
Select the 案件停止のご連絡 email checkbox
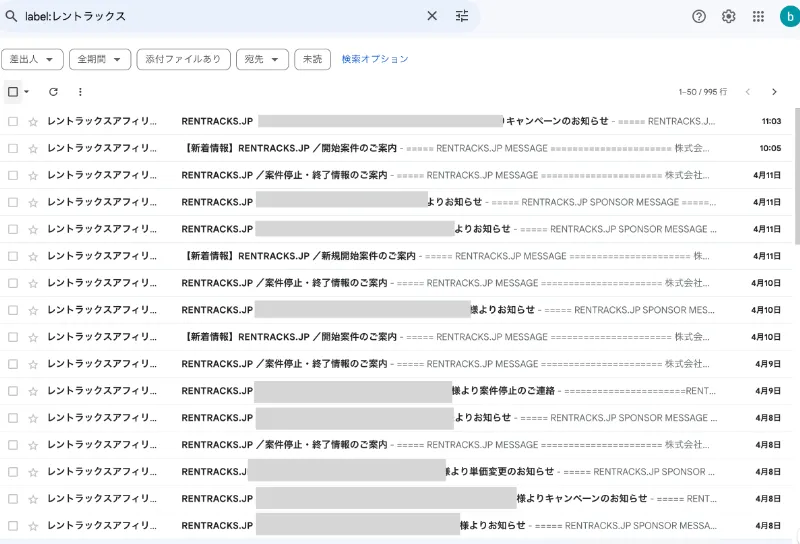[13, 391]
